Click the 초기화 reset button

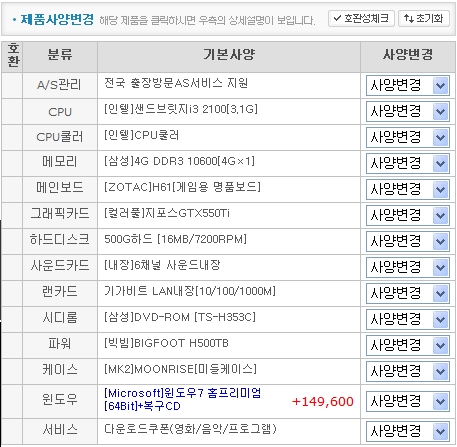pos(424,18)
